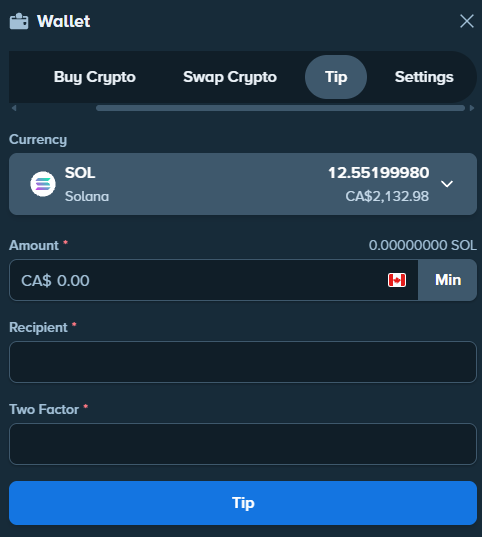Switch to the Buy Crypto tab
482x537 pixels.
point(95,77)
